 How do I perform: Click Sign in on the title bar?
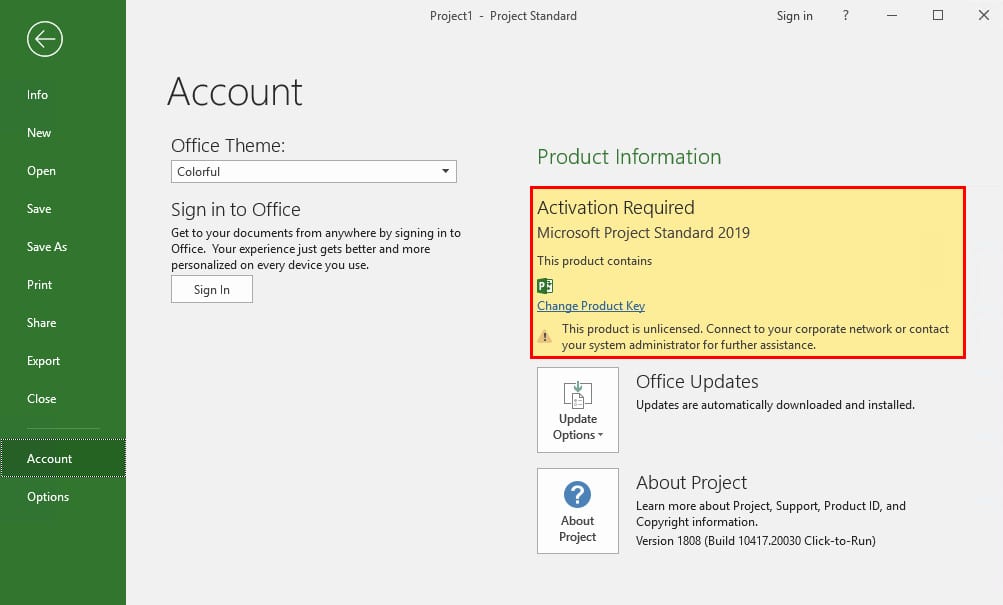tap(794, 16)
